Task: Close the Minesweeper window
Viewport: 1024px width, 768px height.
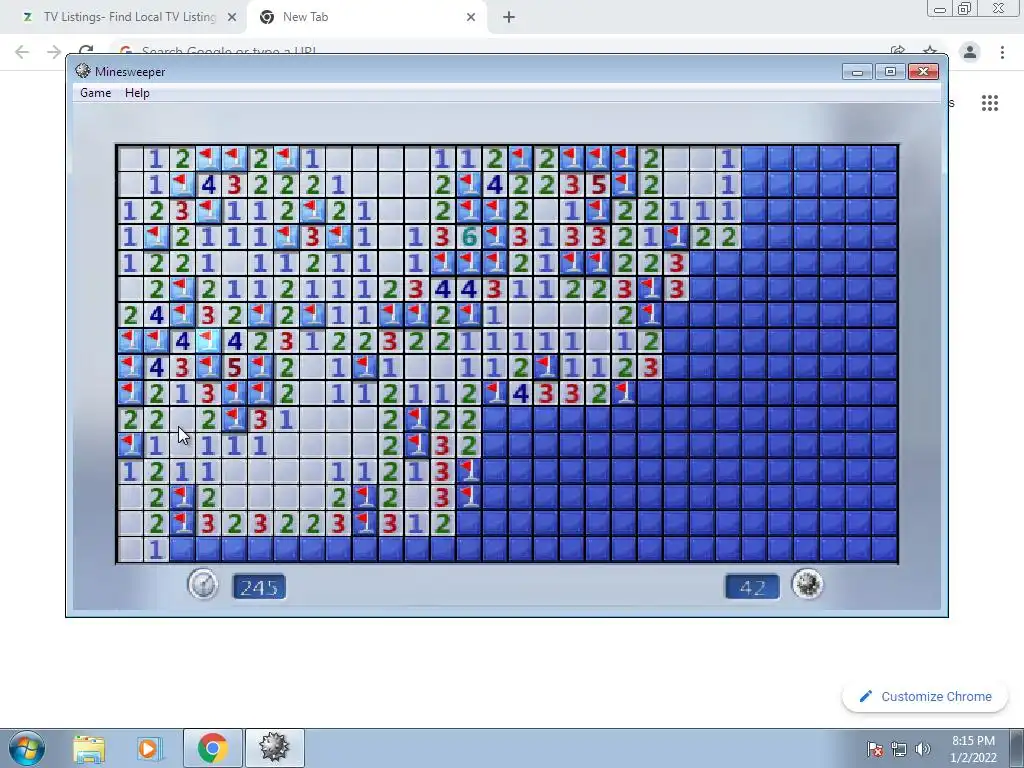Action: (x=923, y=71)
